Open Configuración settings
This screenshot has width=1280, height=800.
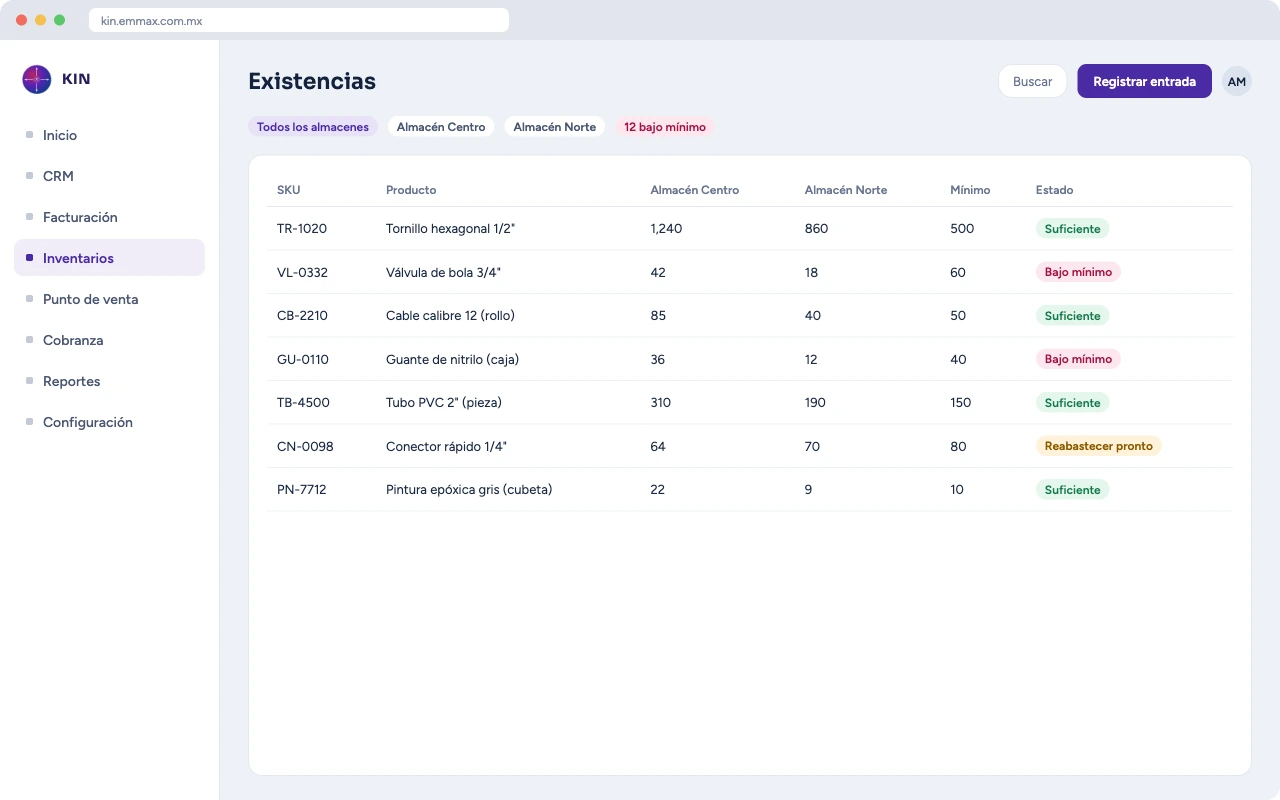109,422
